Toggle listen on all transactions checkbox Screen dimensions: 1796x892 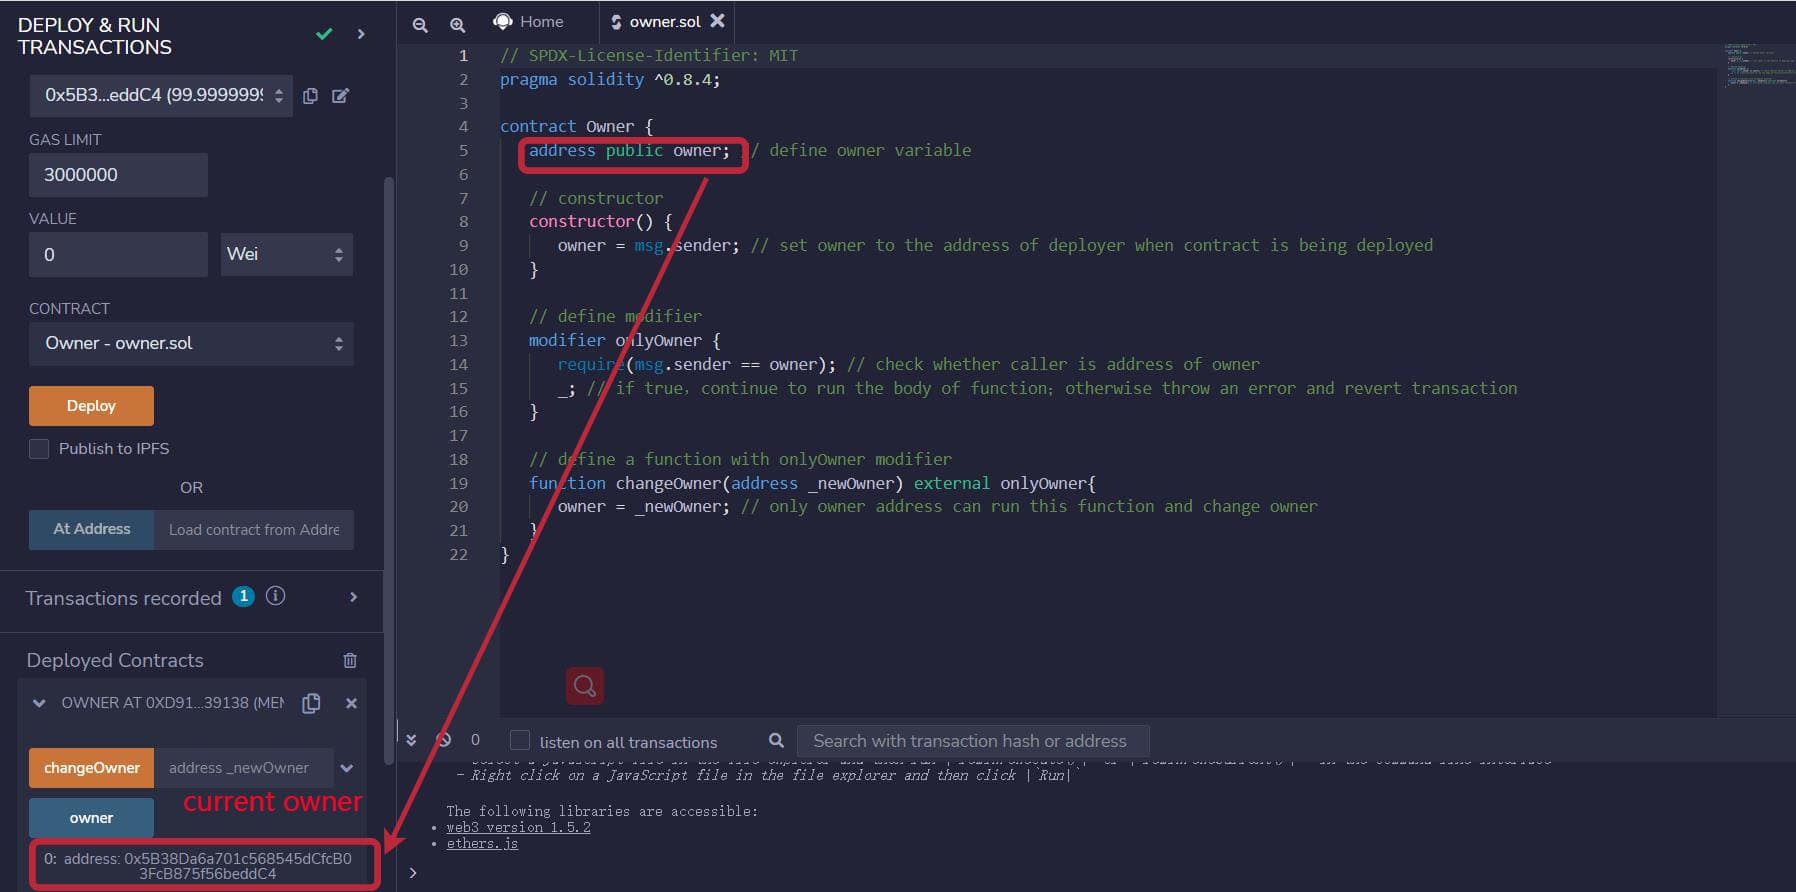click(520, 740)
